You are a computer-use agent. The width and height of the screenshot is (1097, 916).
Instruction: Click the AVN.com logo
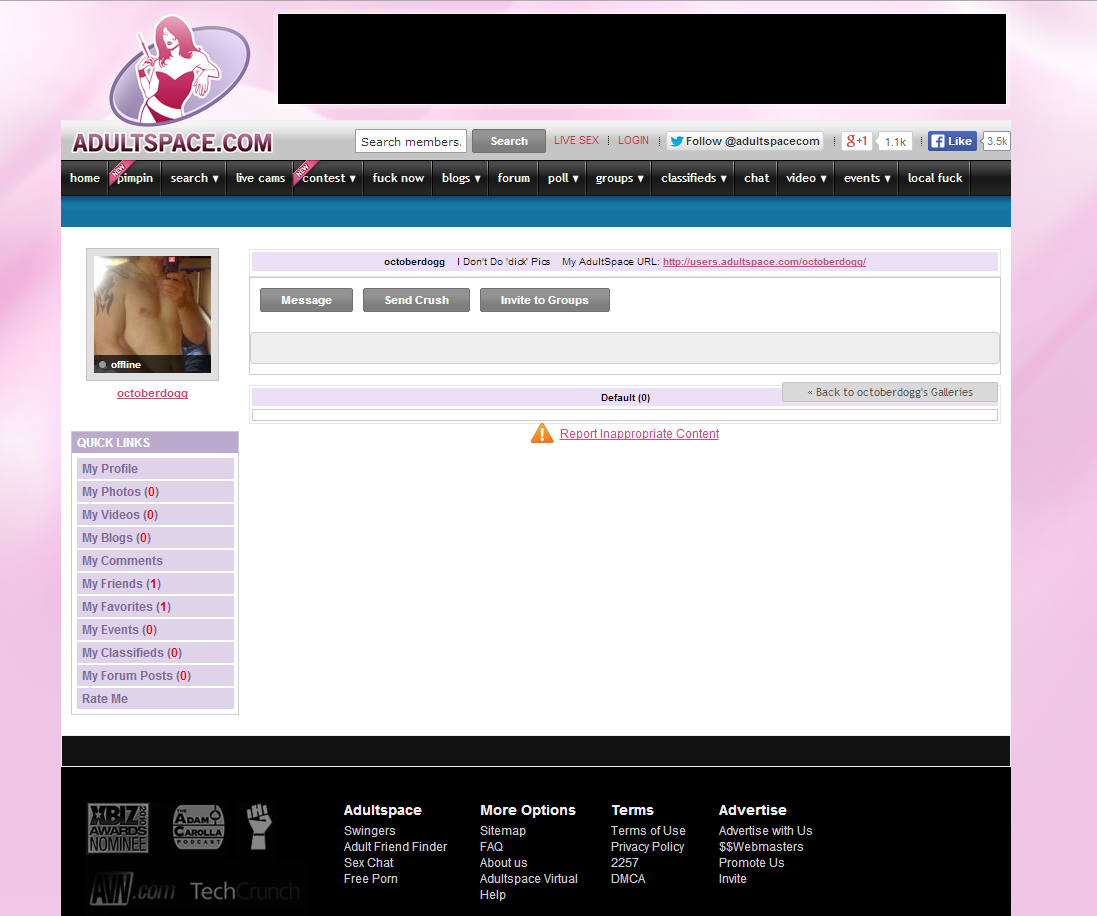tap(133, 890)
